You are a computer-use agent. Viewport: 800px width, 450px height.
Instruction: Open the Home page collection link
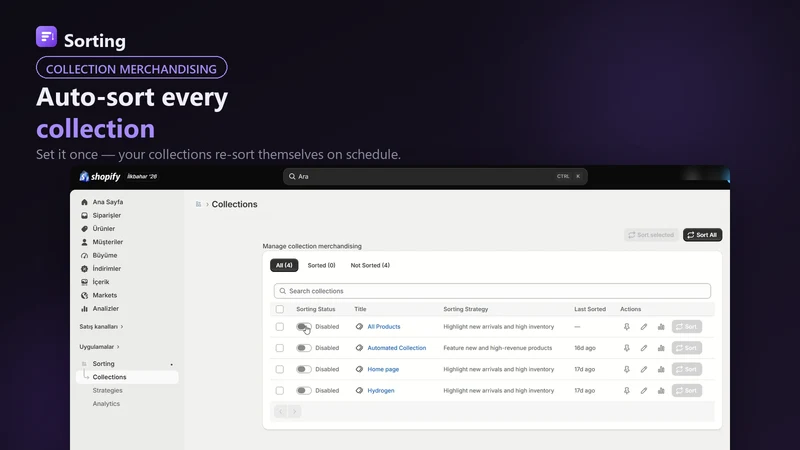point(383,369)
